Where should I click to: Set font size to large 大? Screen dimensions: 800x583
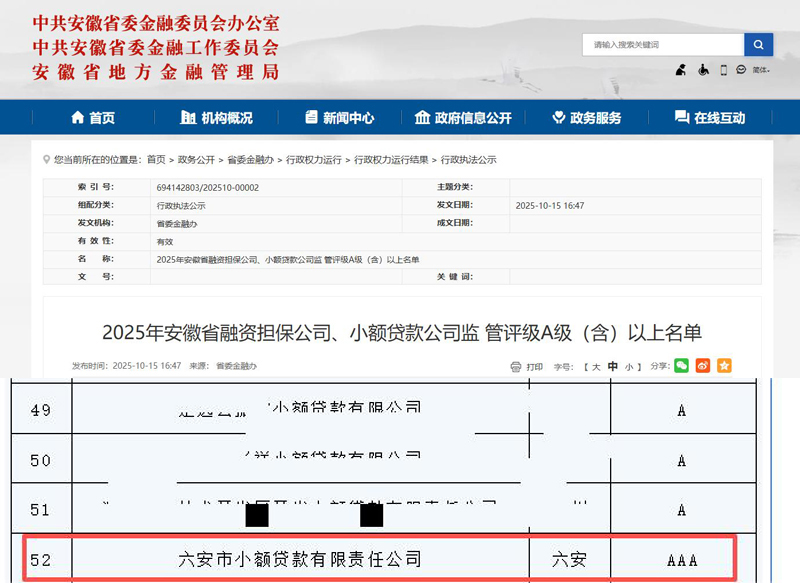click(598, 367)
